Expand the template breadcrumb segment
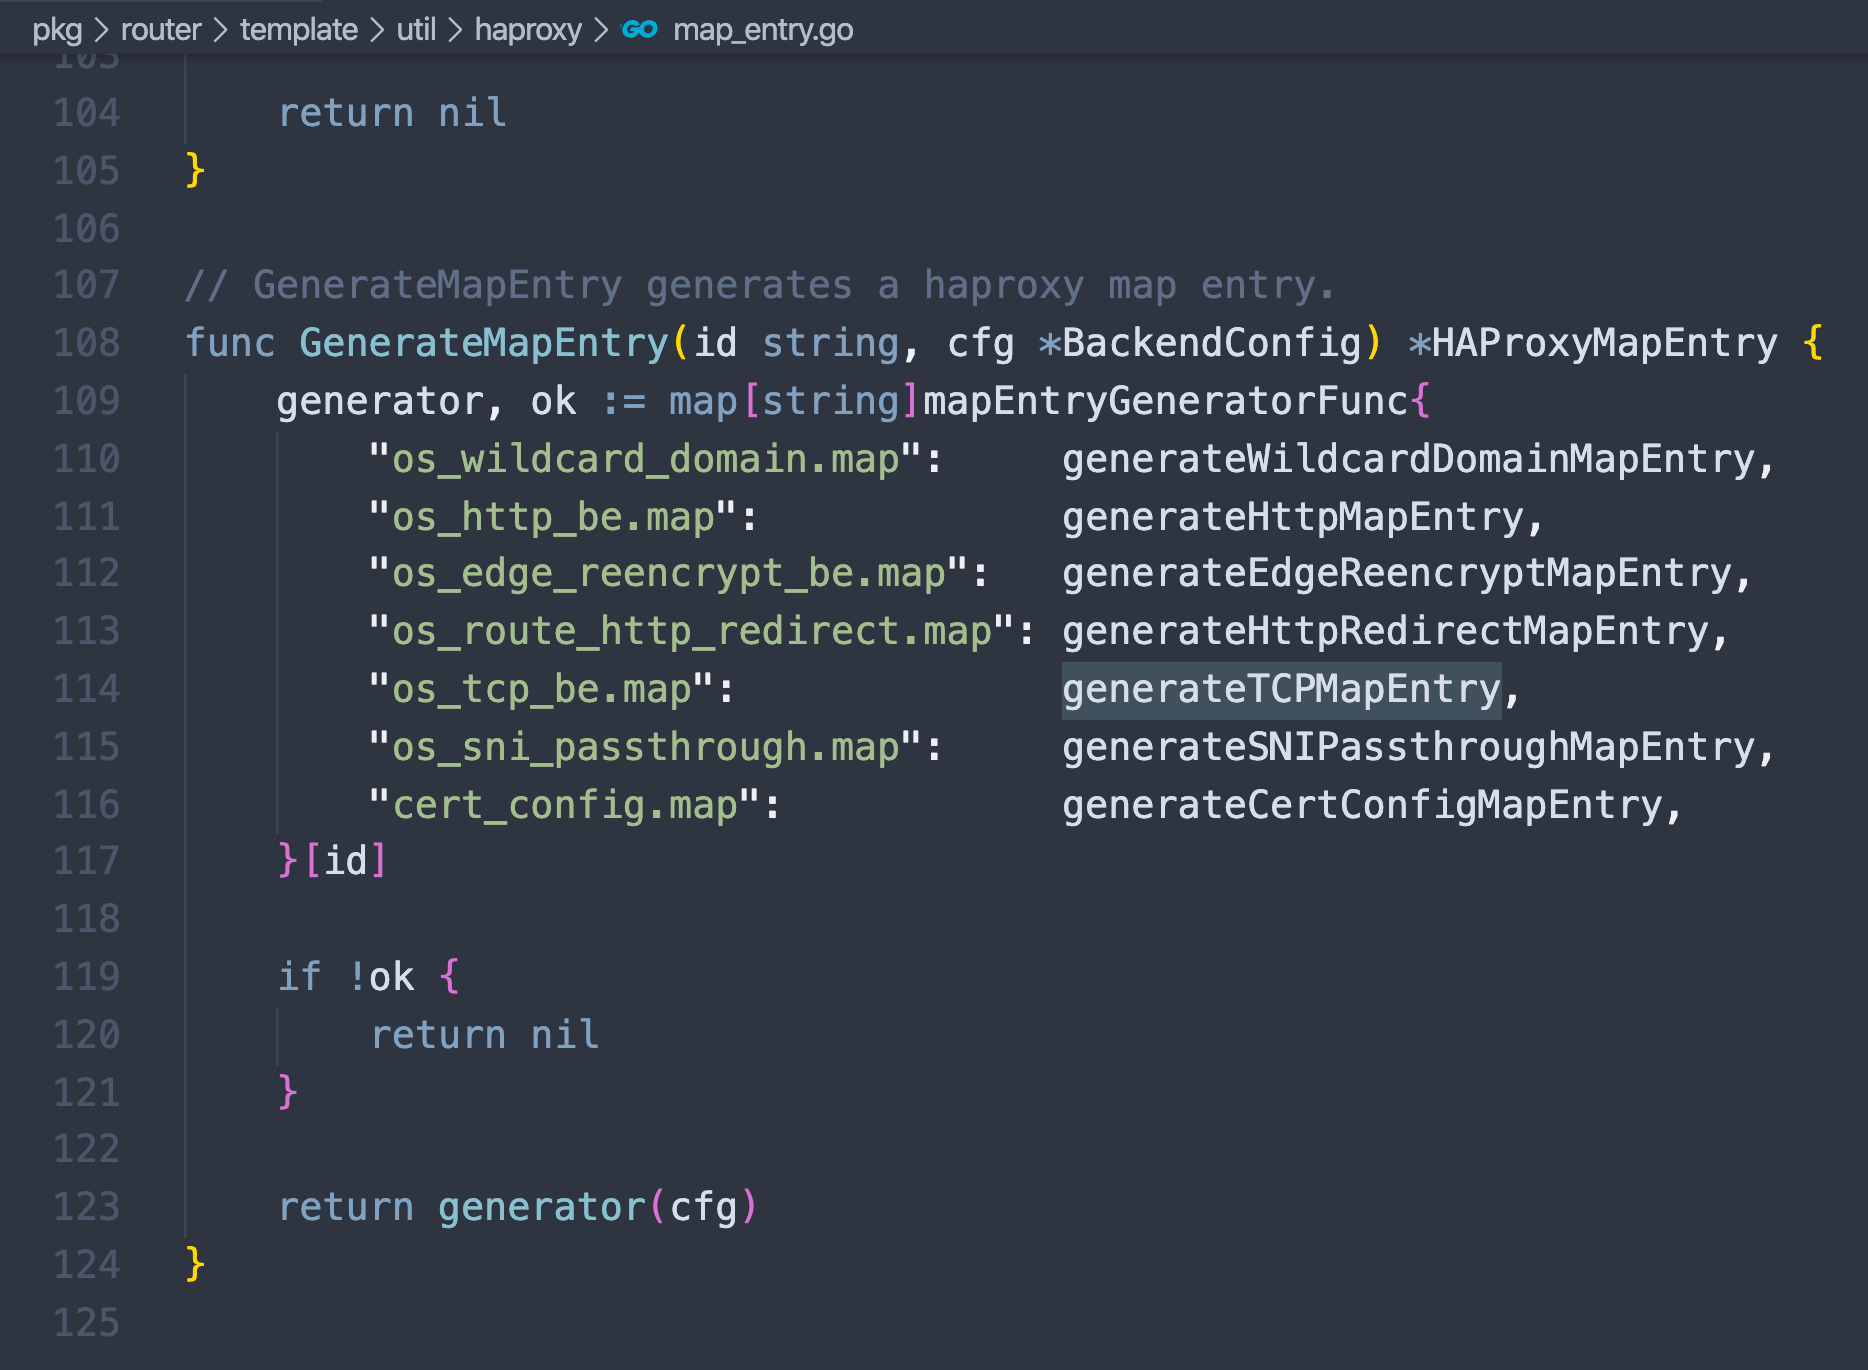1868x1370 pixels. pyautogui.click(x=298, y=30)
